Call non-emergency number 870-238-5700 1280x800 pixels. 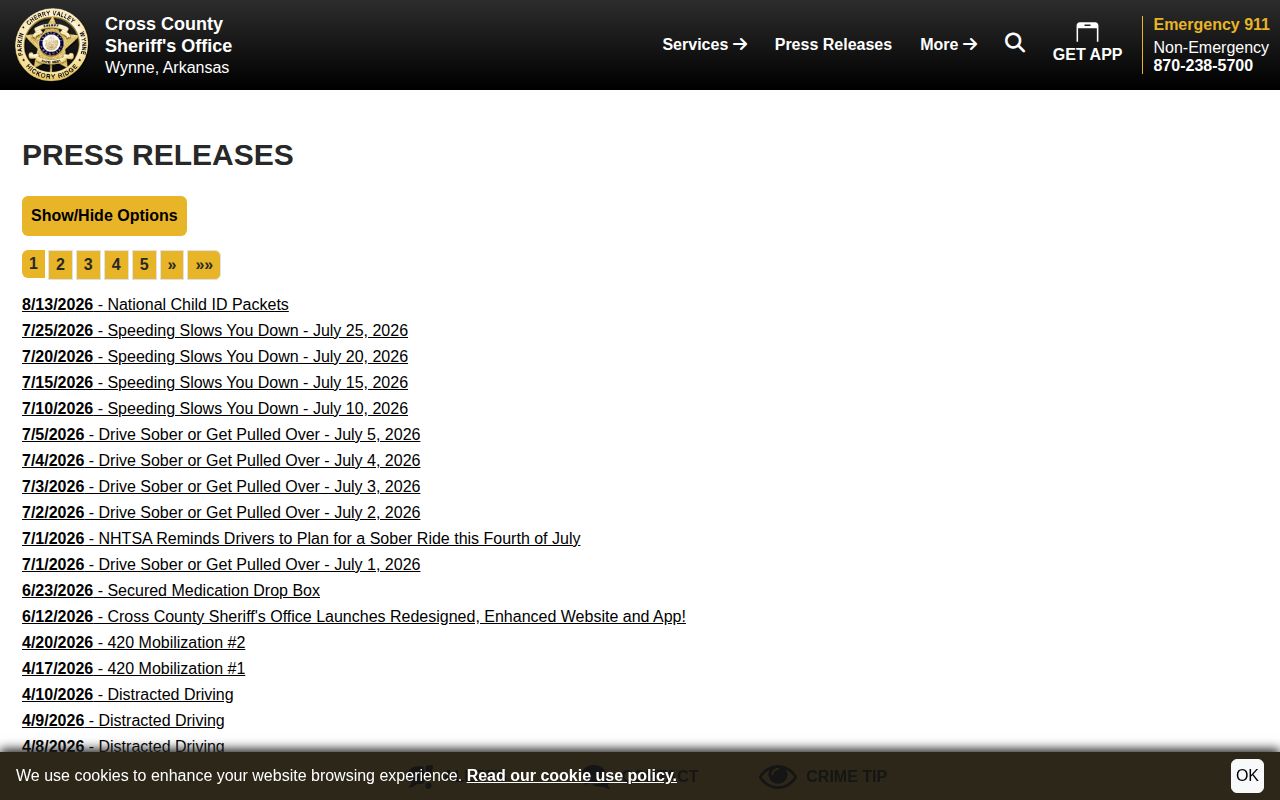1203,65
